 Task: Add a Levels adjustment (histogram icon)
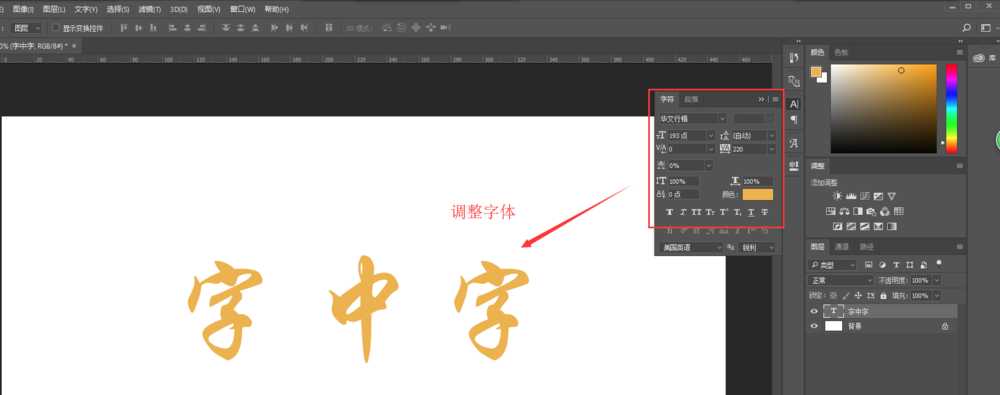(x=851, y=196)
